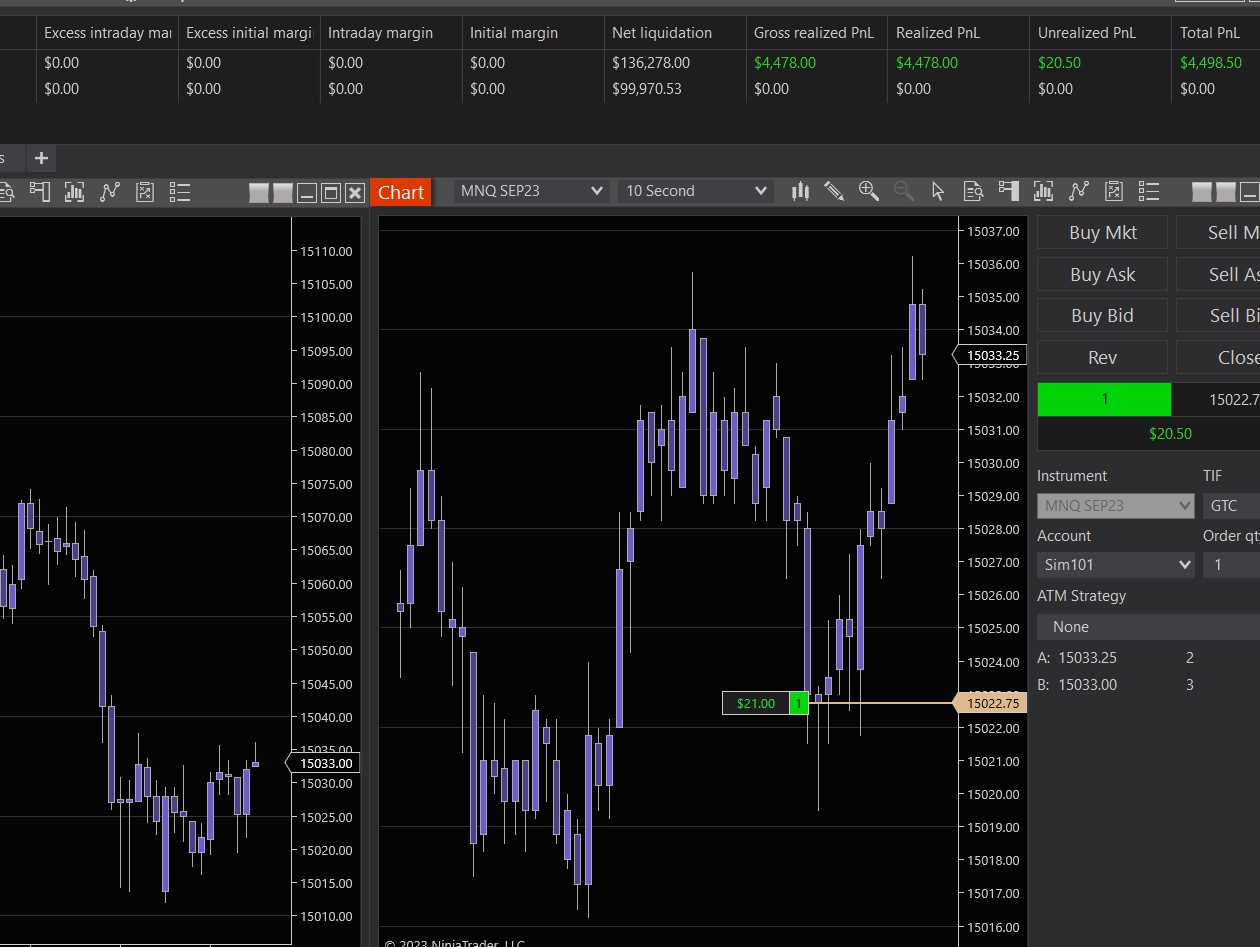Toggle Chart Trader on the left chart toolbar
The height and width of the screenshot is (947, 1260).
tap(40, 191)
